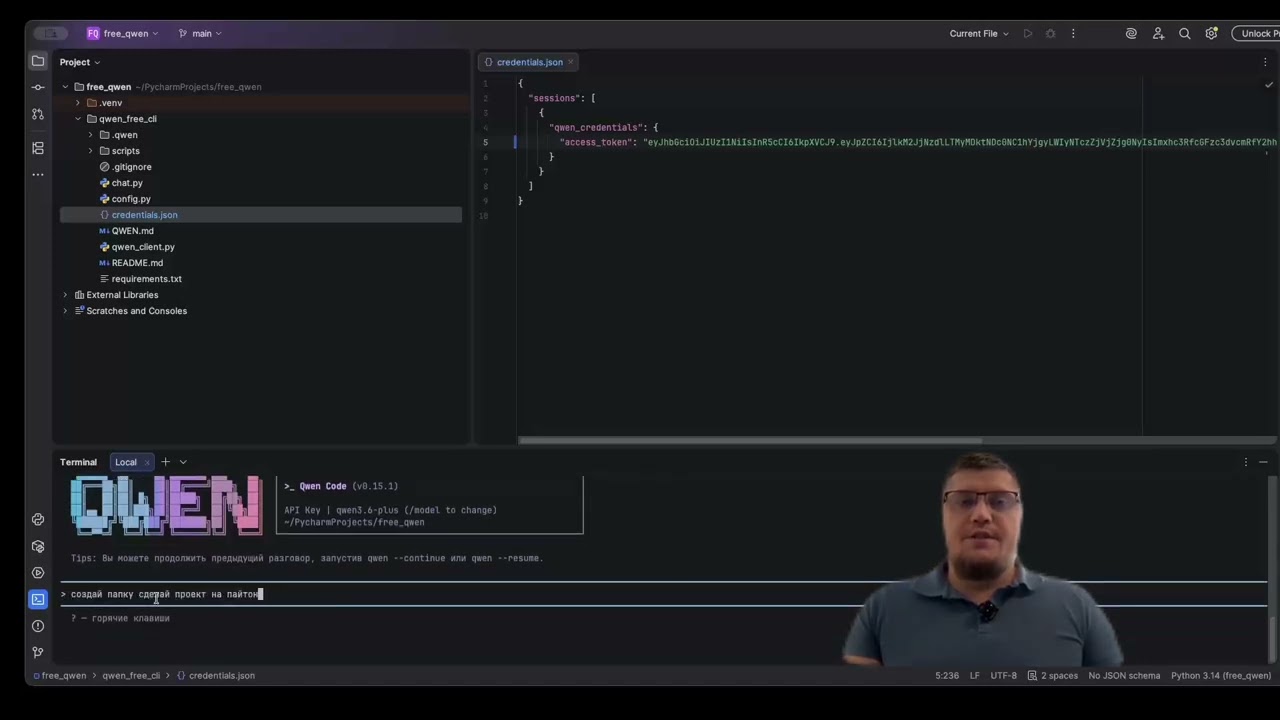The height and width of the screenshot is (720, 1280).
Task: Open the main branch dropdown
Action: coord(200,33)
